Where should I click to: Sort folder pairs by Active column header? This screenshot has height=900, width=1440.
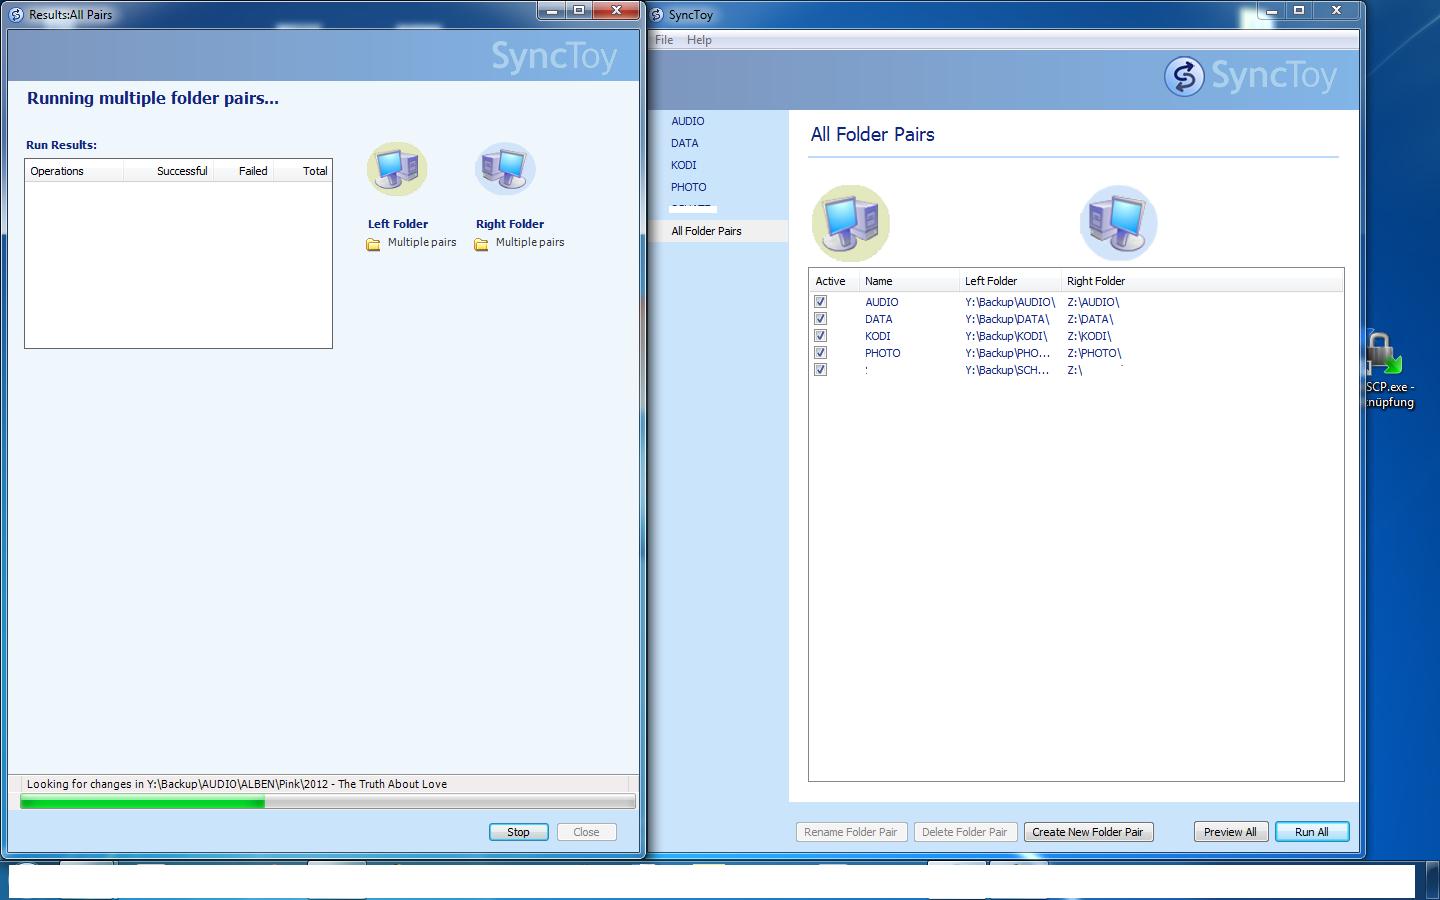point(834,281)
